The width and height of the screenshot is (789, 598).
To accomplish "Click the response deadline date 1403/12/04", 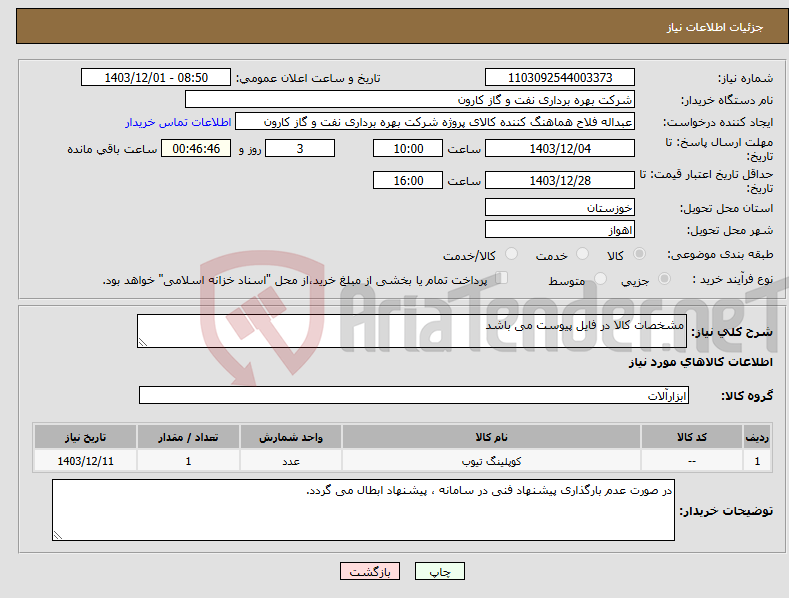I will [x=560, y=148].
